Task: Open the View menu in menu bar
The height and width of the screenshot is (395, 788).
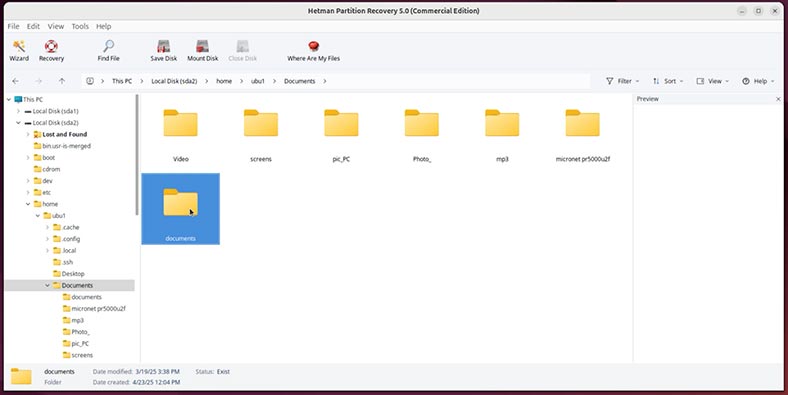Action: click(x=56, y=26)
